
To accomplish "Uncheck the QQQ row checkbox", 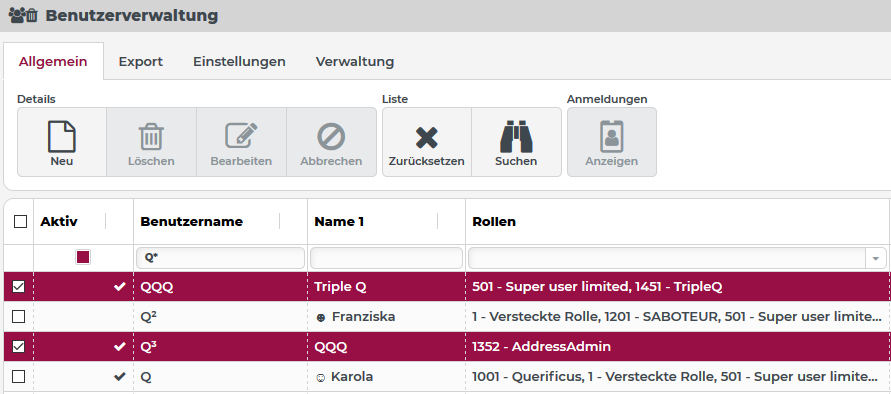I will pyautogui.click(x=19, y=287).
